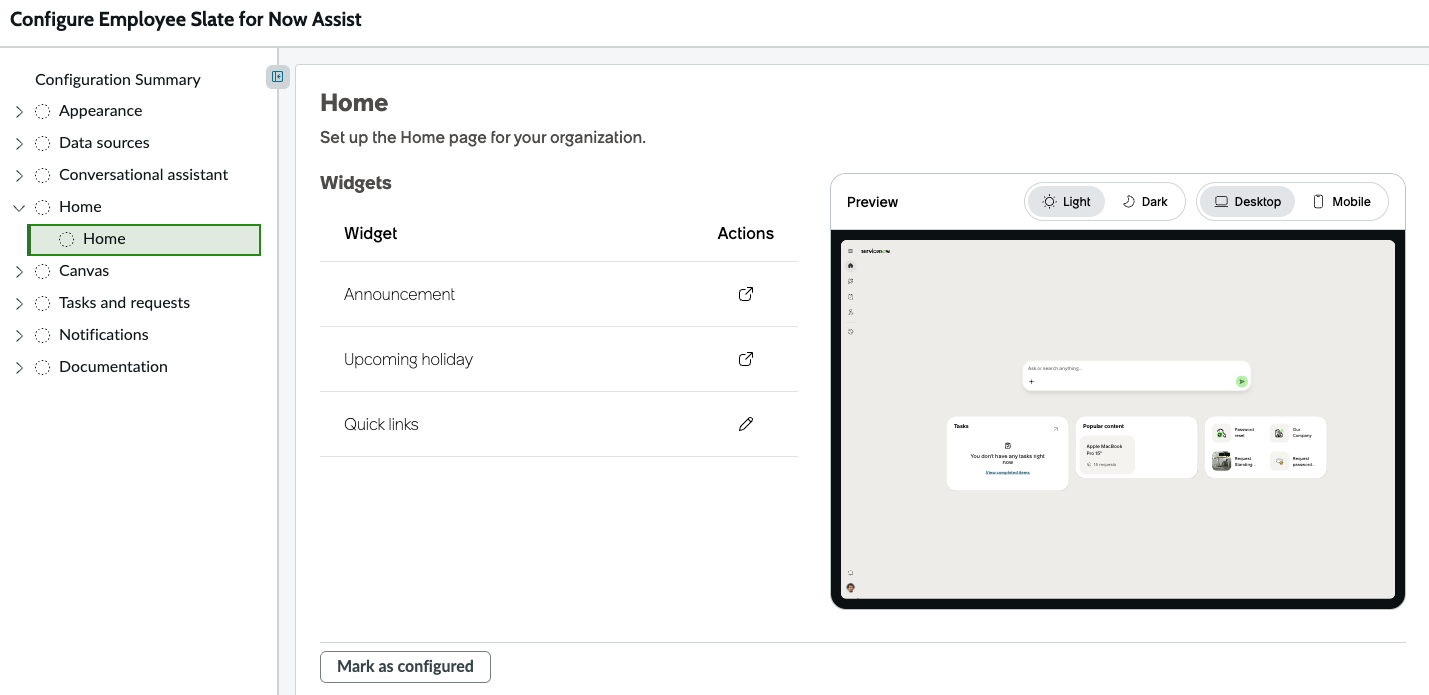Viewport: 1429px width, 695px height.
Task: Click plus icon in preview search box
Action: click(1031, 381)
